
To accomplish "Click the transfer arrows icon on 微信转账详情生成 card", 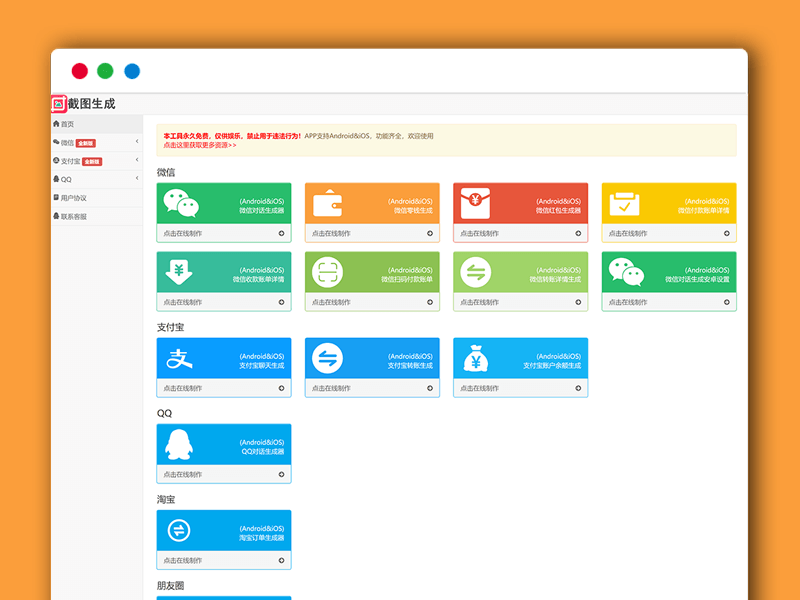I will tap(476, 272).
